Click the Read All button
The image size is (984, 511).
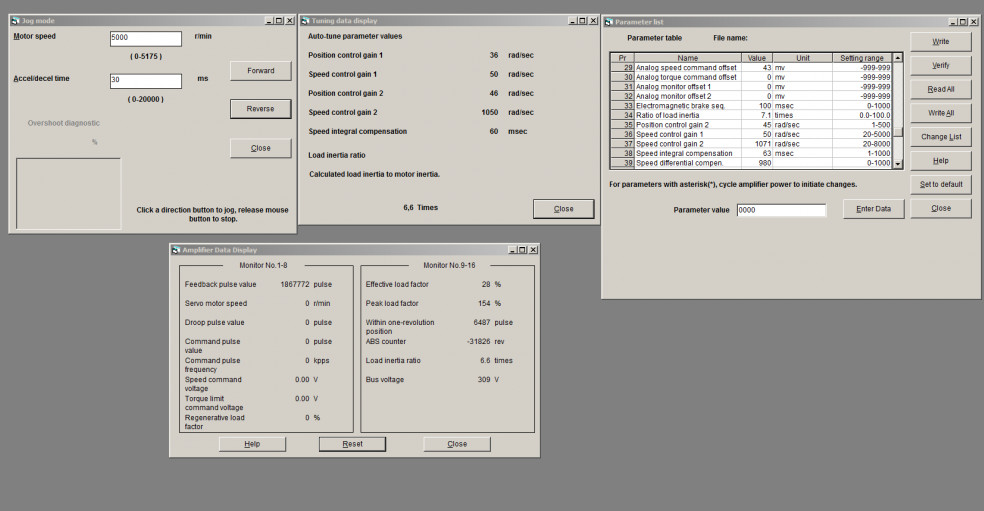point(941,90)
